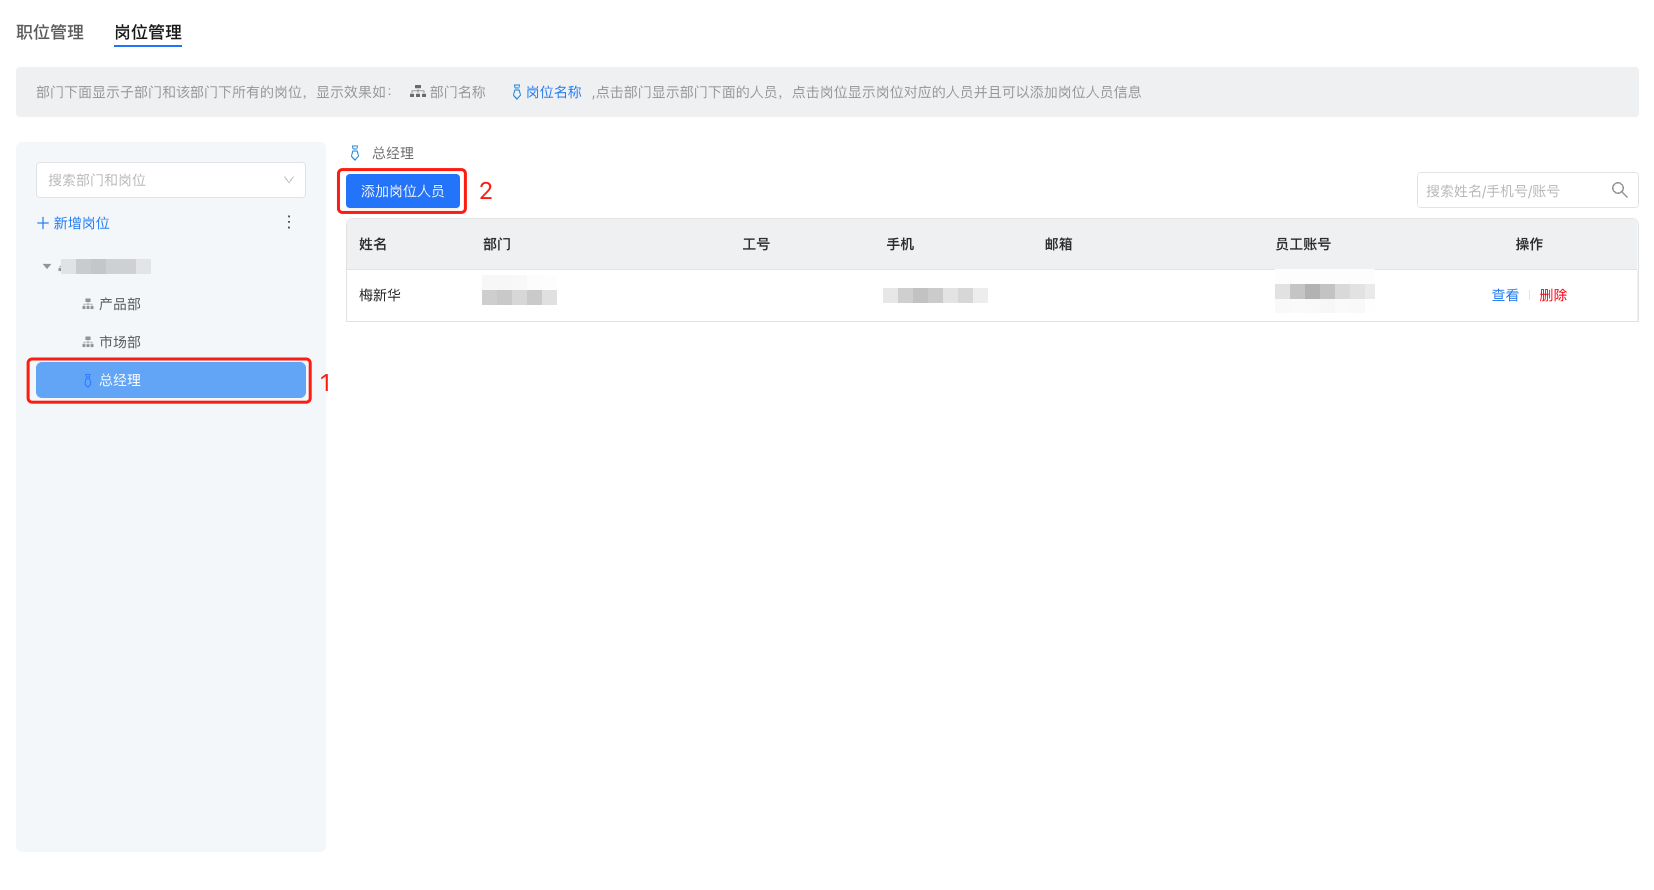Click the magnifier search icon

click(x=1619, y=190)
